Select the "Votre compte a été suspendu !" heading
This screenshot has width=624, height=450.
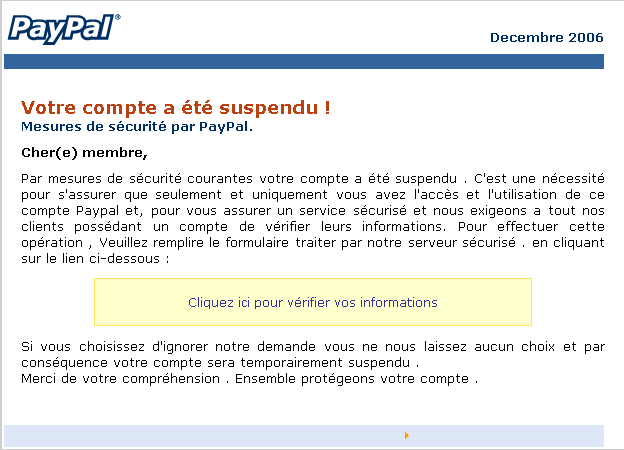(176, 107)
